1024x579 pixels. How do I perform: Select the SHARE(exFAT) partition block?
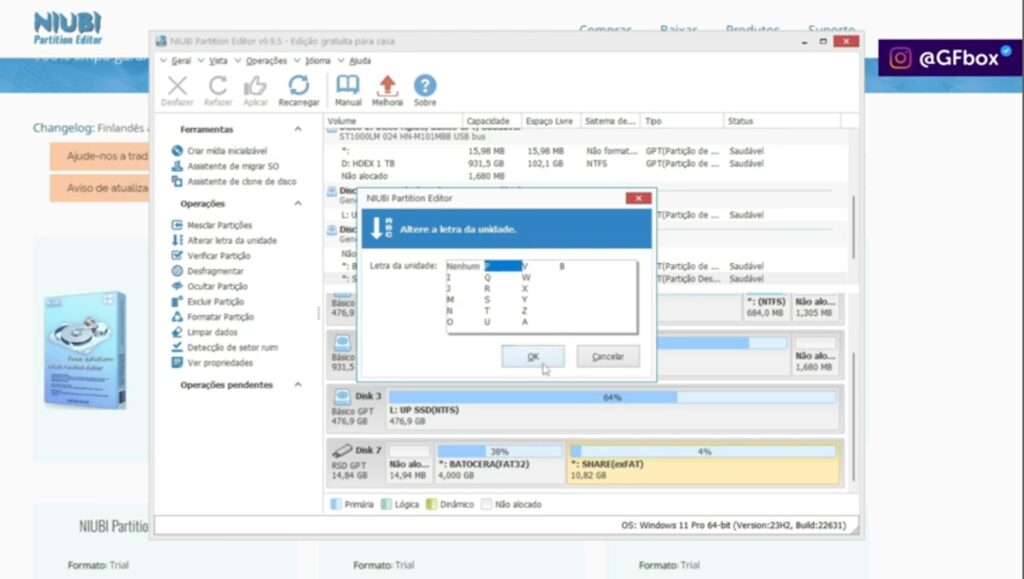click(704, 463)
